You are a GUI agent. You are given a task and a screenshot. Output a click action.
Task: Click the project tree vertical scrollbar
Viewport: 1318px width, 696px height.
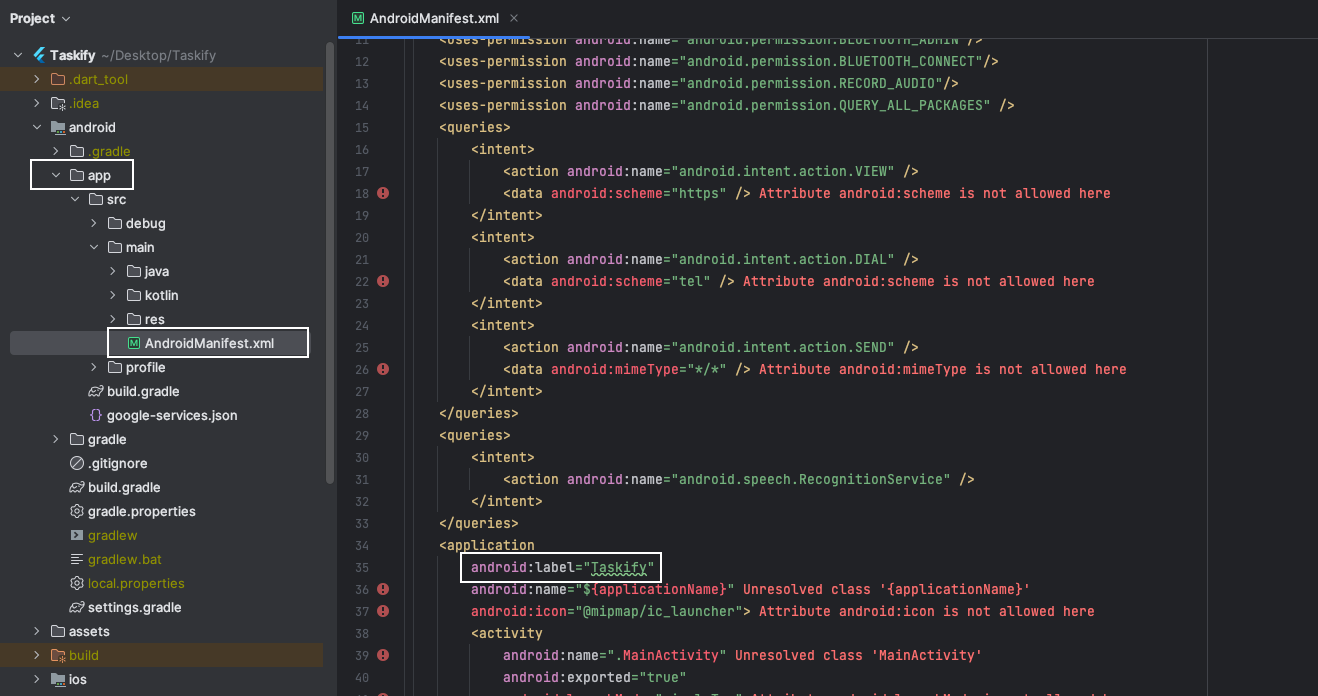click(x=330, y=260)
